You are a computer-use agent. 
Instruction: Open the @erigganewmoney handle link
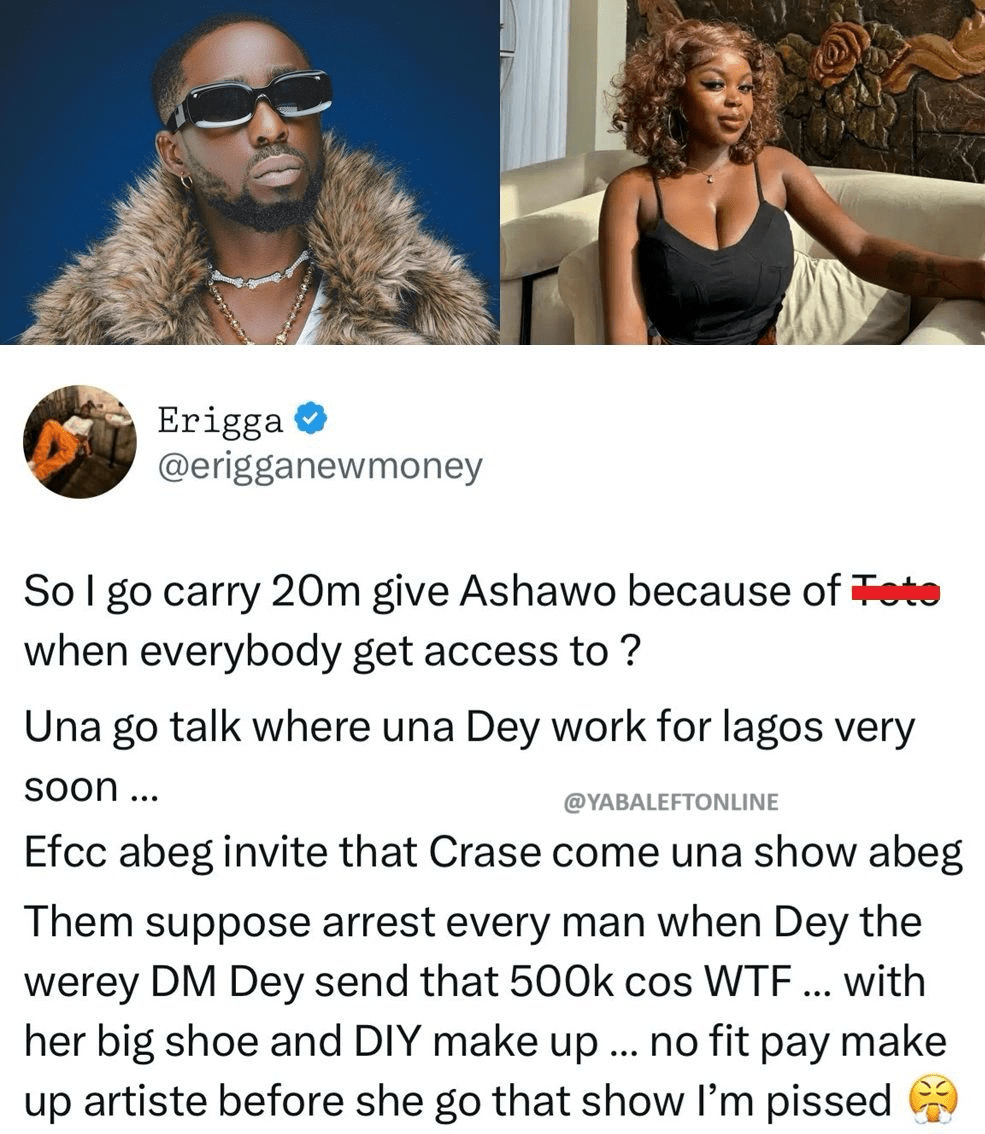click(x=320, y=467)
